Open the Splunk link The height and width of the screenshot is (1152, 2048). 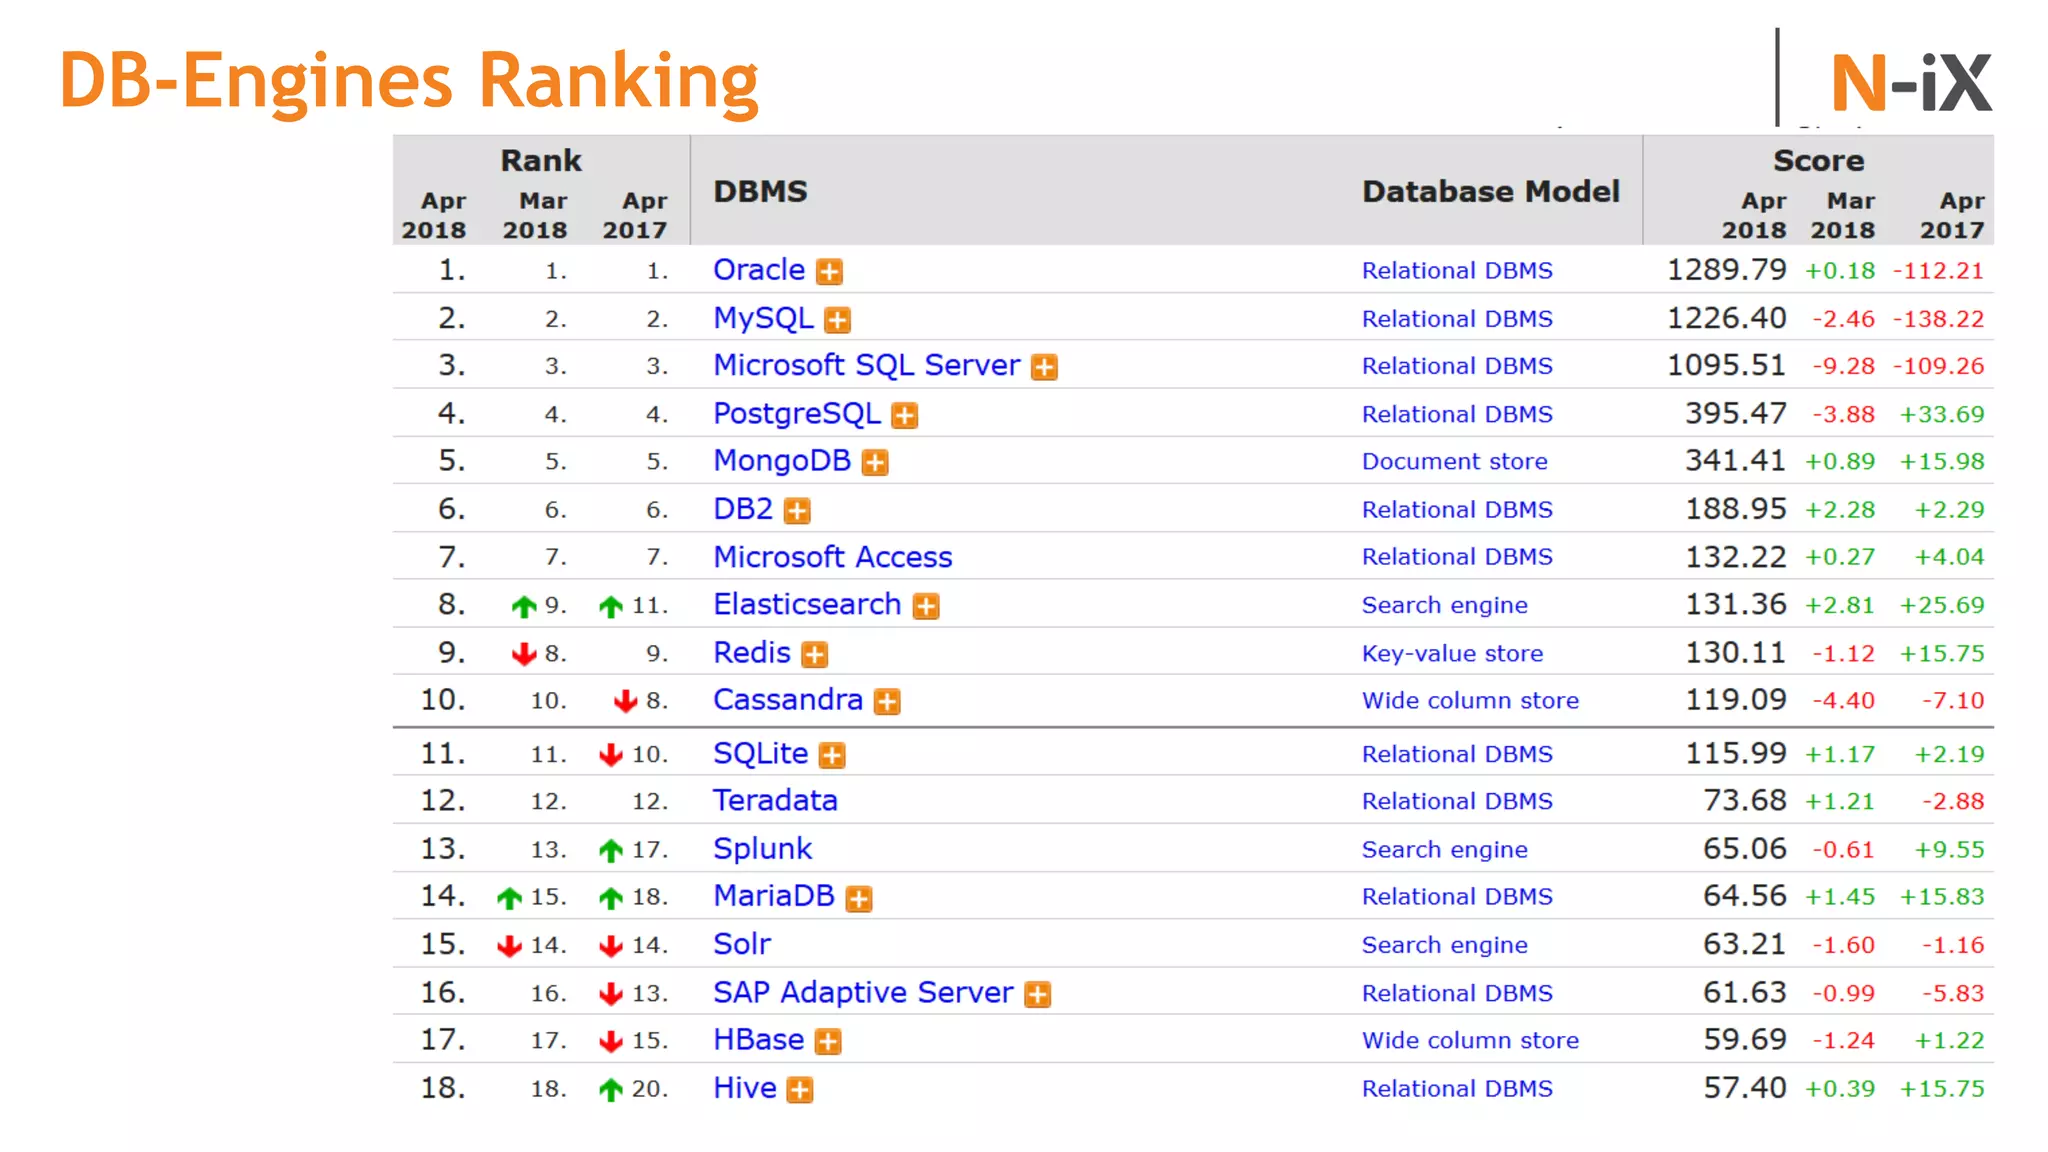click(x=762, y=849)
